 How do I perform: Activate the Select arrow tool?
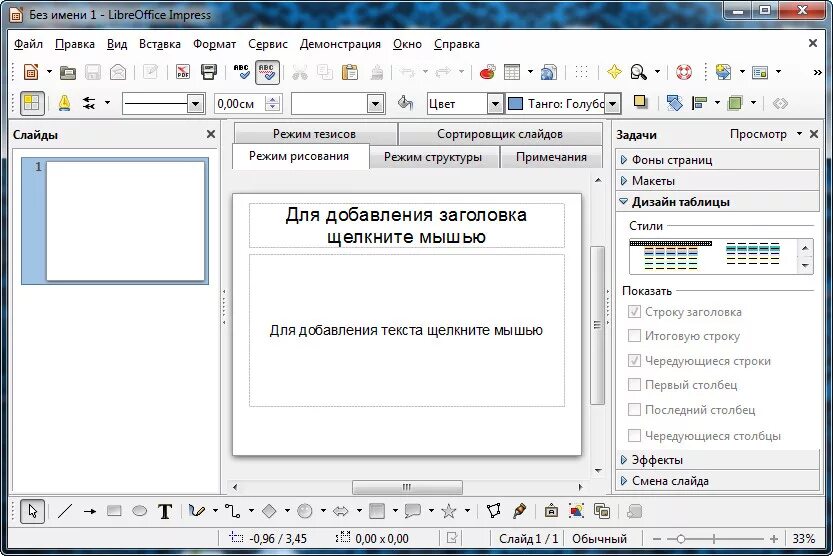pyautogui.click(x=32, y=511)
